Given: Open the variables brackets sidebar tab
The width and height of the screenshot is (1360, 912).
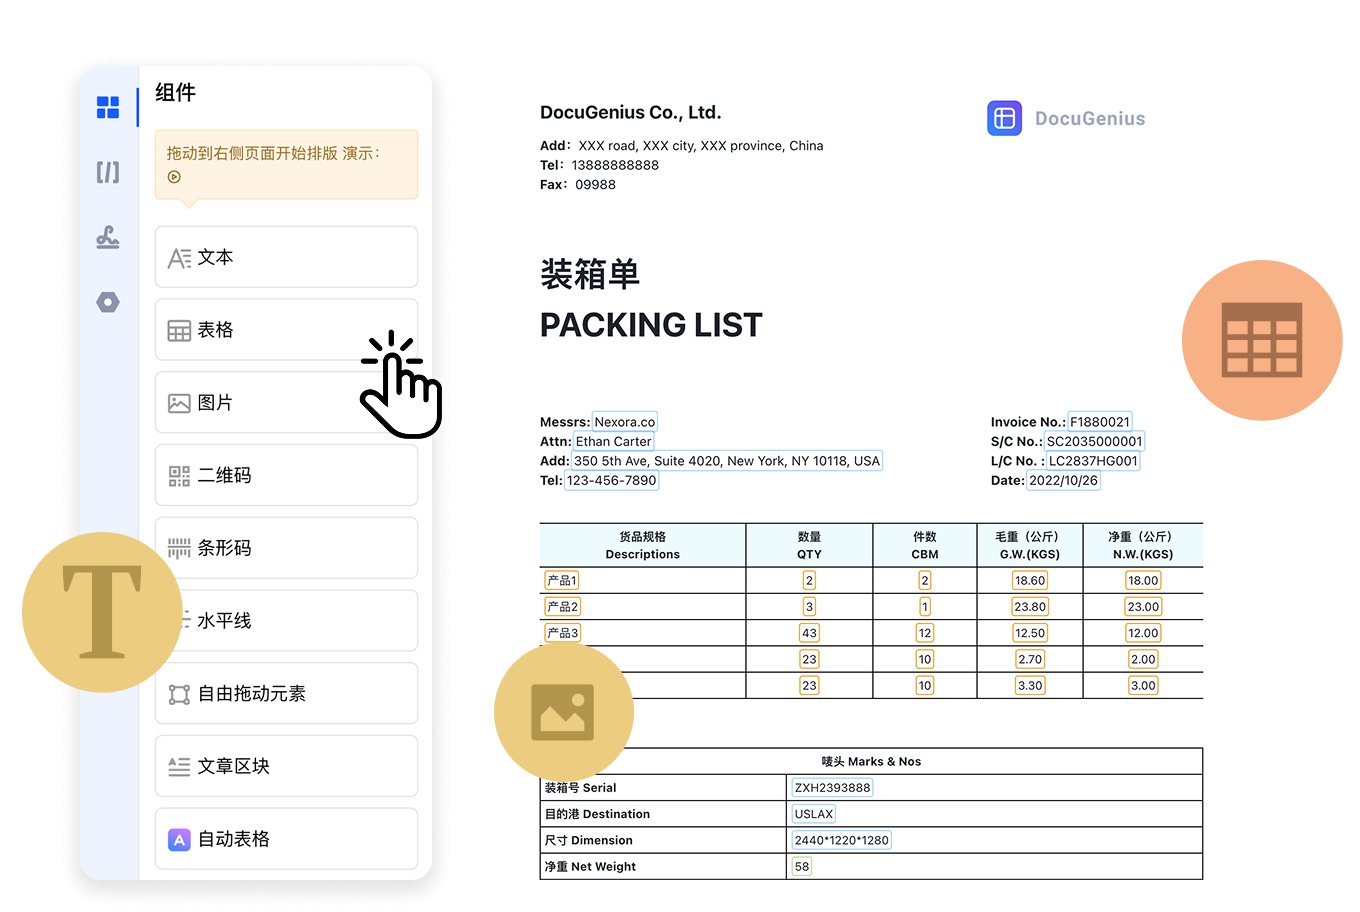Looking at the screenshot, I should 108,172.
